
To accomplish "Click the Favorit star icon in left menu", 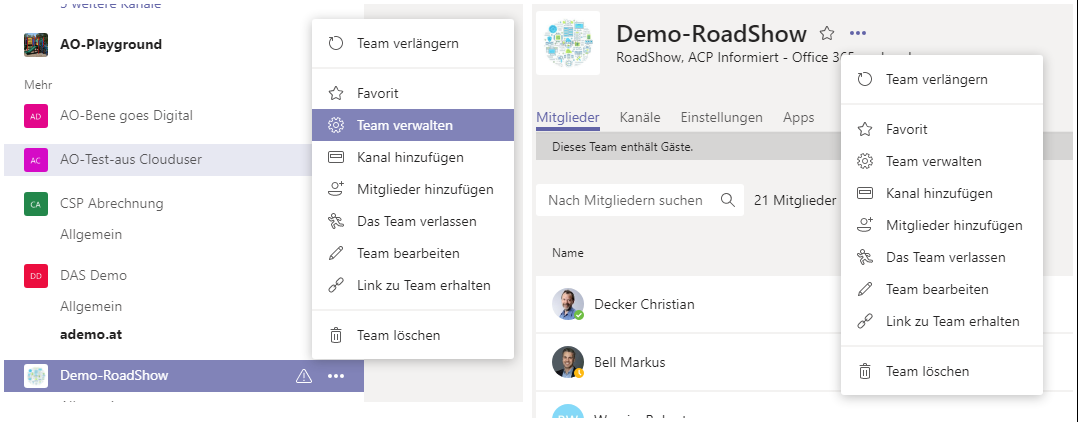I will tap(336, 93).
